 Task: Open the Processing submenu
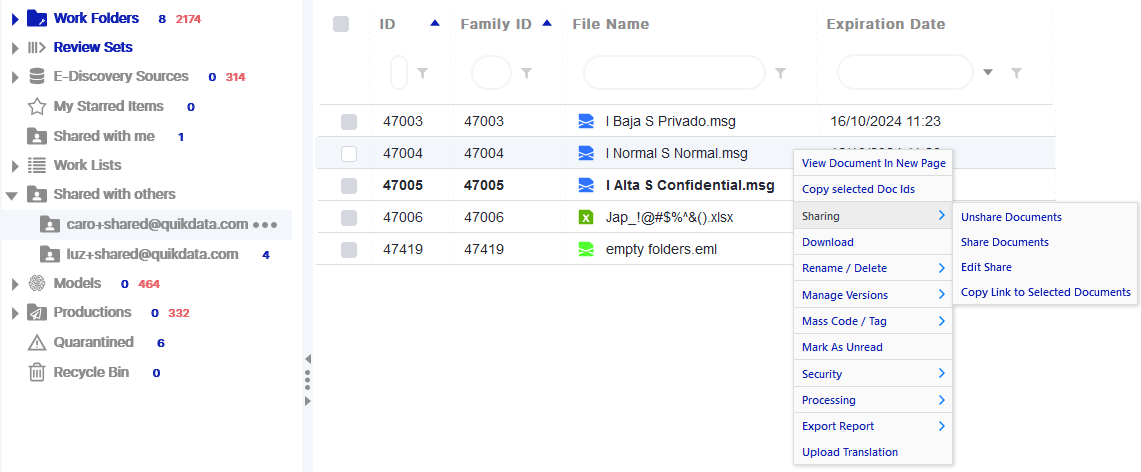click(x=872, y=400)
